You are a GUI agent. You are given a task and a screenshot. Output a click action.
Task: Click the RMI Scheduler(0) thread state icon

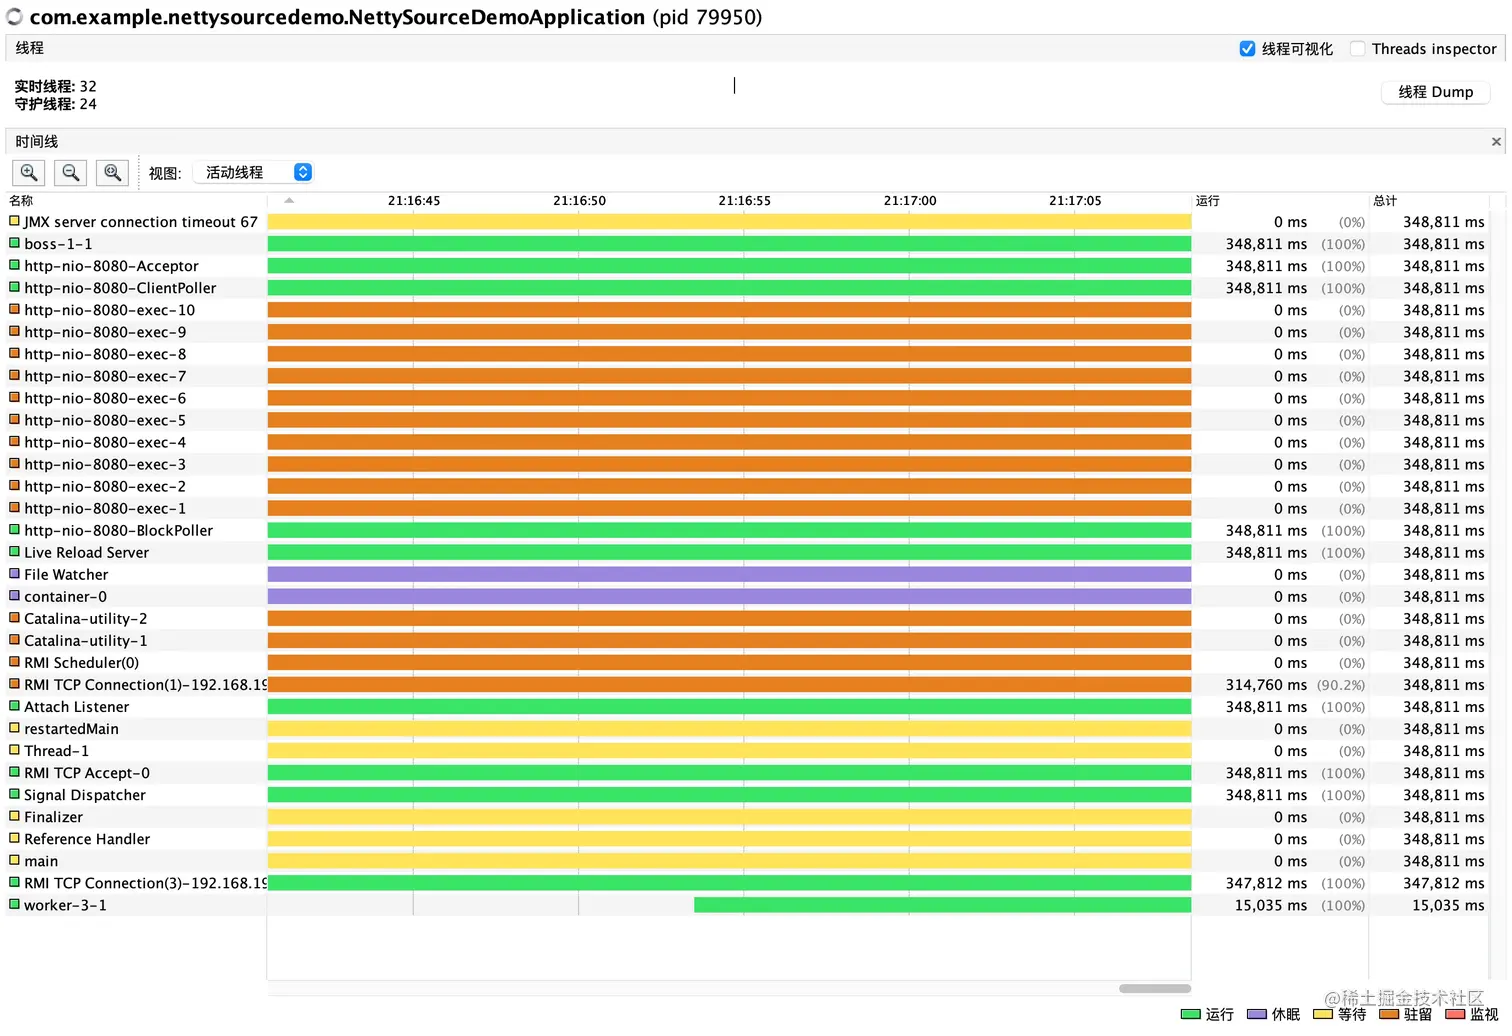pos(14,662)
